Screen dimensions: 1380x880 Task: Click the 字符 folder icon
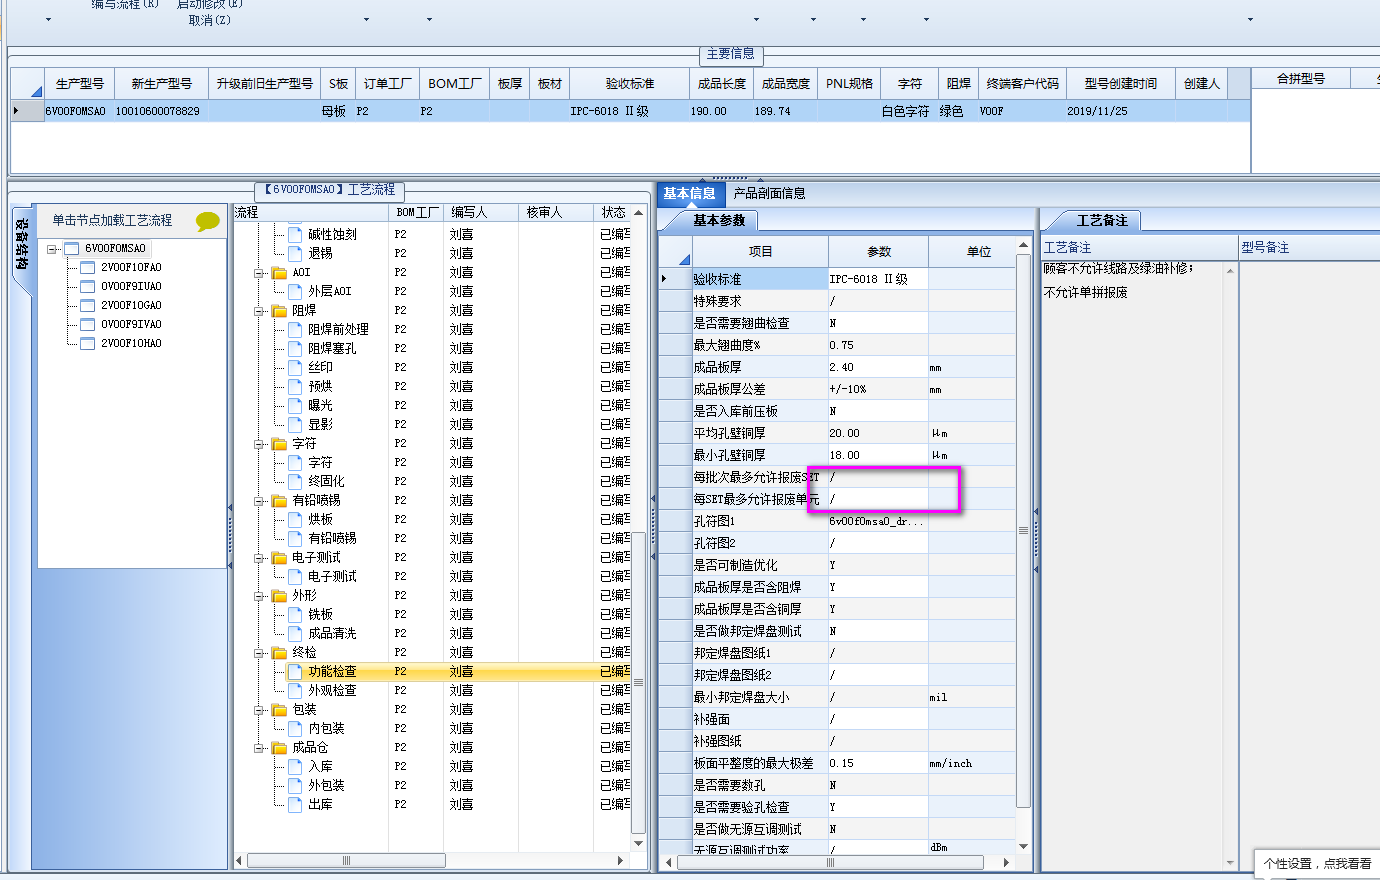click(x=279, y=443)
